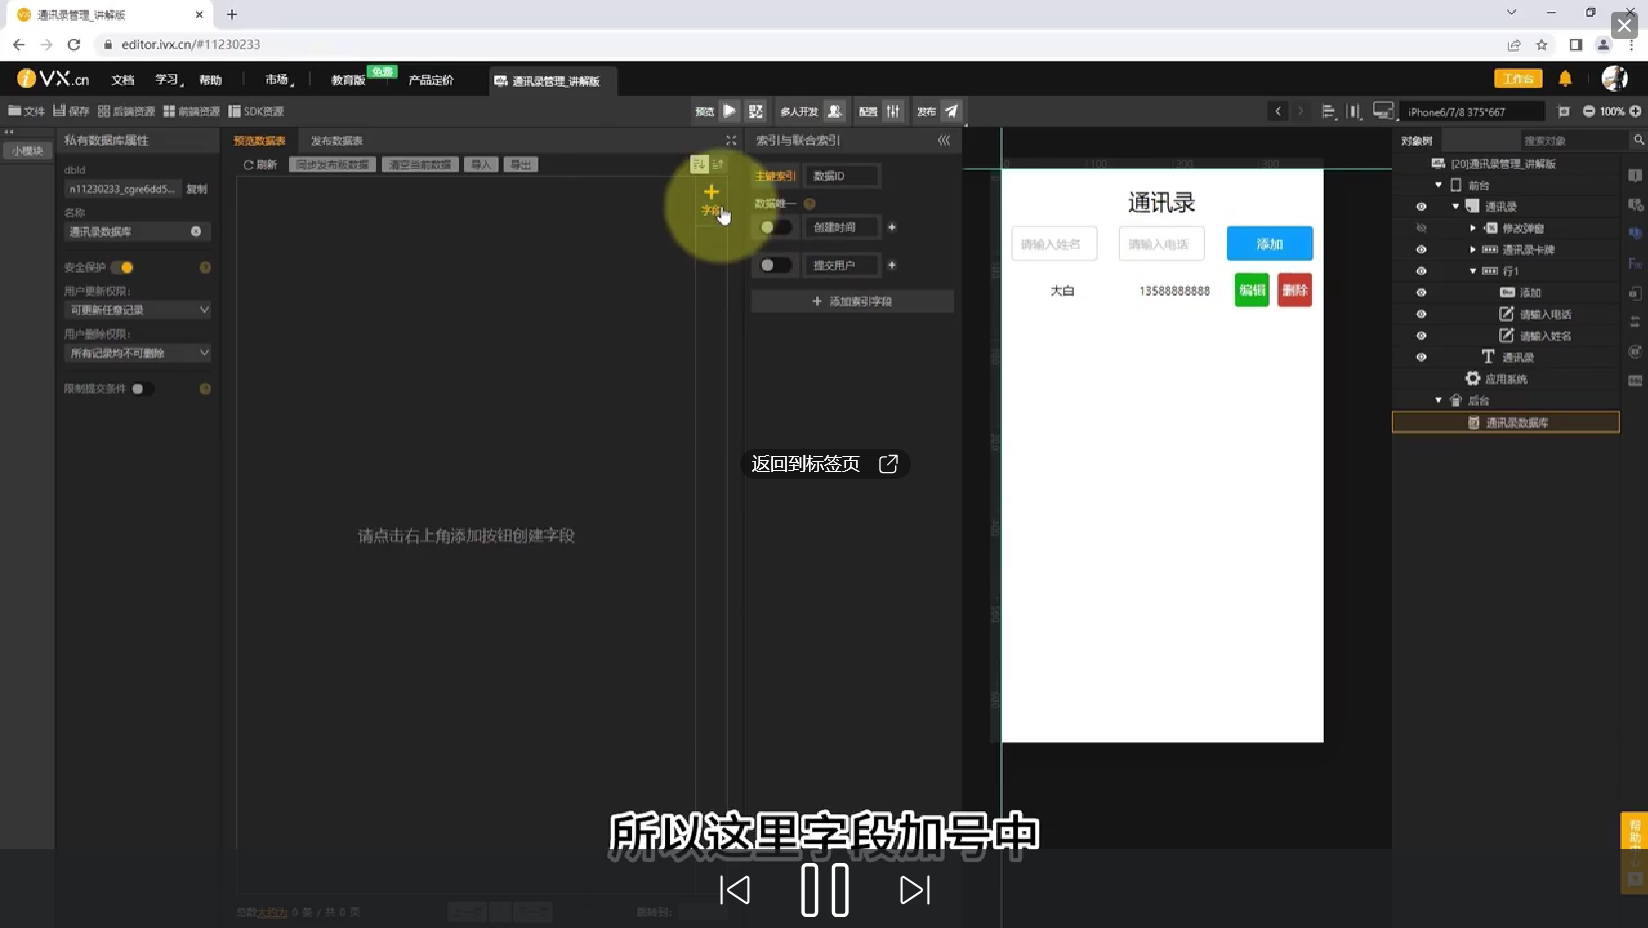Screen dimensions: 1648x928
Task: Click the publish paper plane icon
Action: [952, 111]
